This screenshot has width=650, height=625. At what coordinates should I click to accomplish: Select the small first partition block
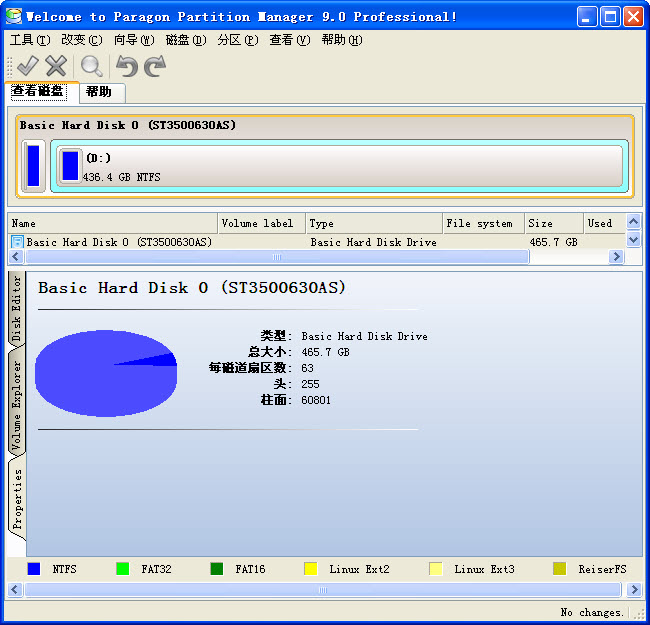pos(34,166)
